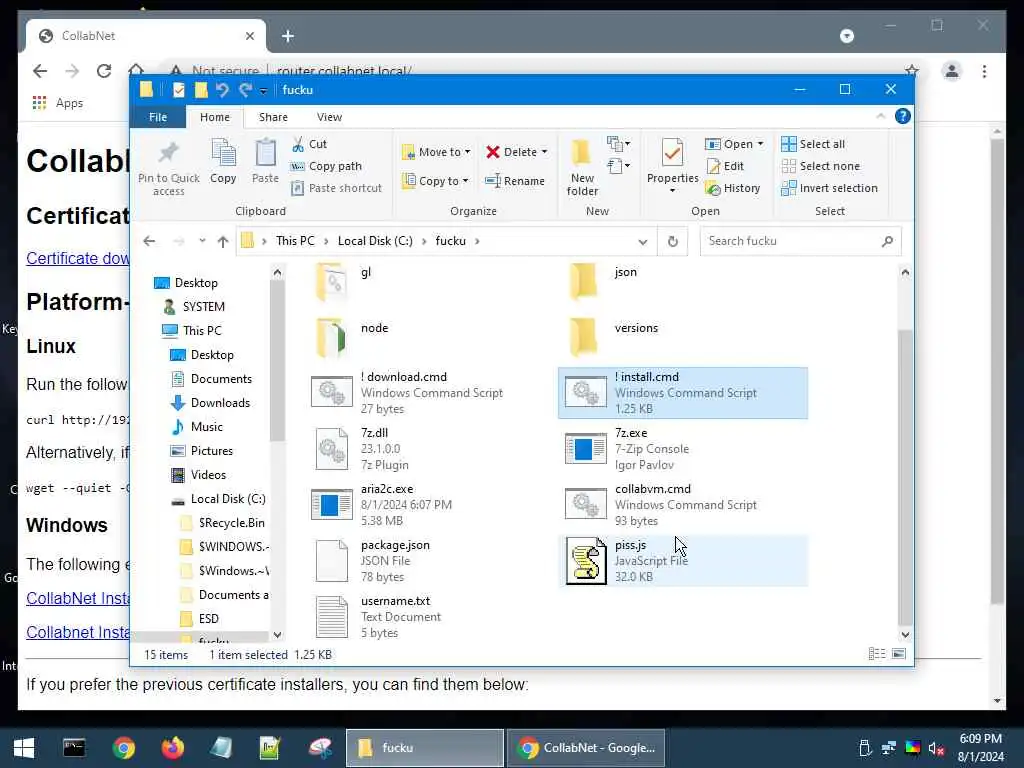Image resolution: width=1024 pixels, height=768 pixels.
Task: Click Copy path in Clipboard group
Action: pyautogui.click(x=327, y=167)
